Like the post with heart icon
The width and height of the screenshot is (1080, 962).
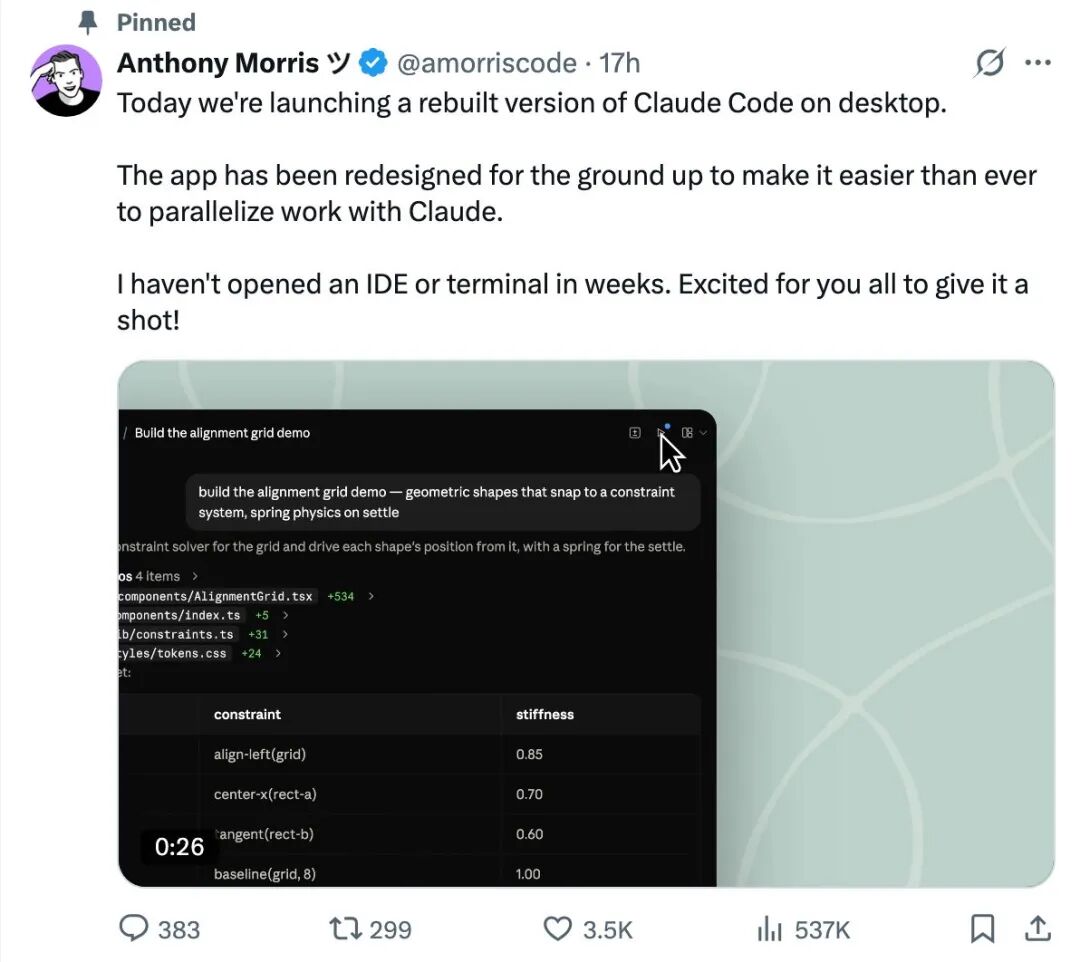[x=557, y=929]
